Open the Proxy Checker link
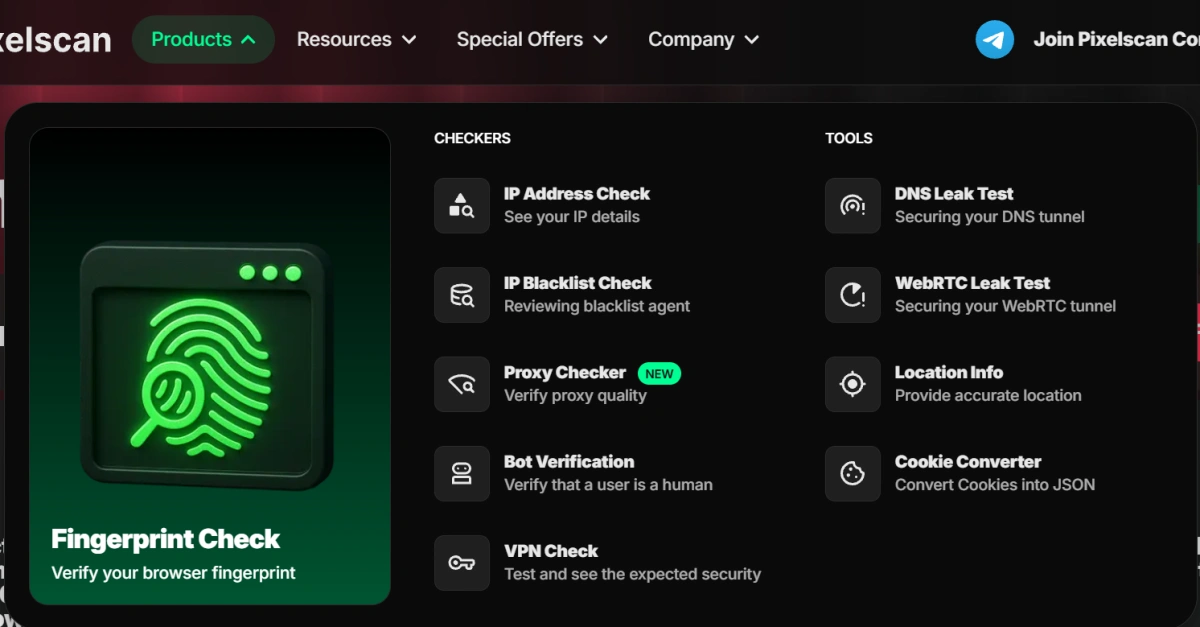 tap(565, 372)
